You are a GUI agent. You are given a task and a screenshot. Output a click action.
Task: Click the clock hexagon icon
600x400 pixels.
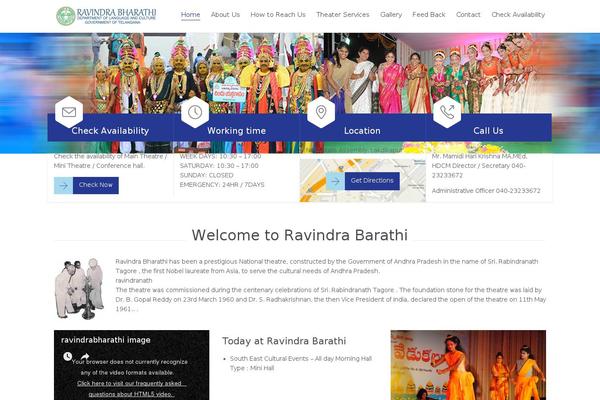click(195, 112)
